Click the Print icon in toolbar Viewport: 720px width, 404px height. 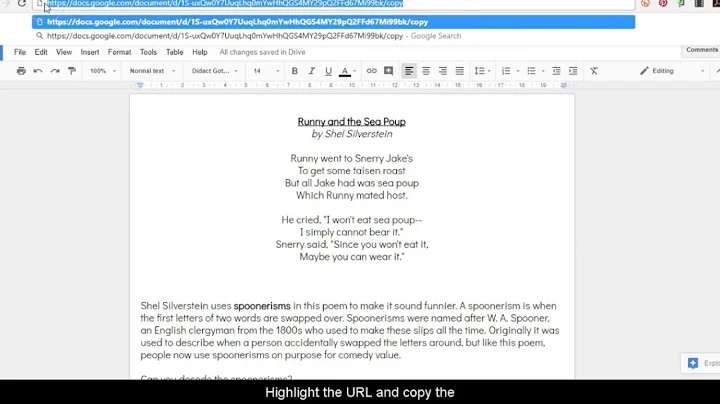tap(21, 71)
